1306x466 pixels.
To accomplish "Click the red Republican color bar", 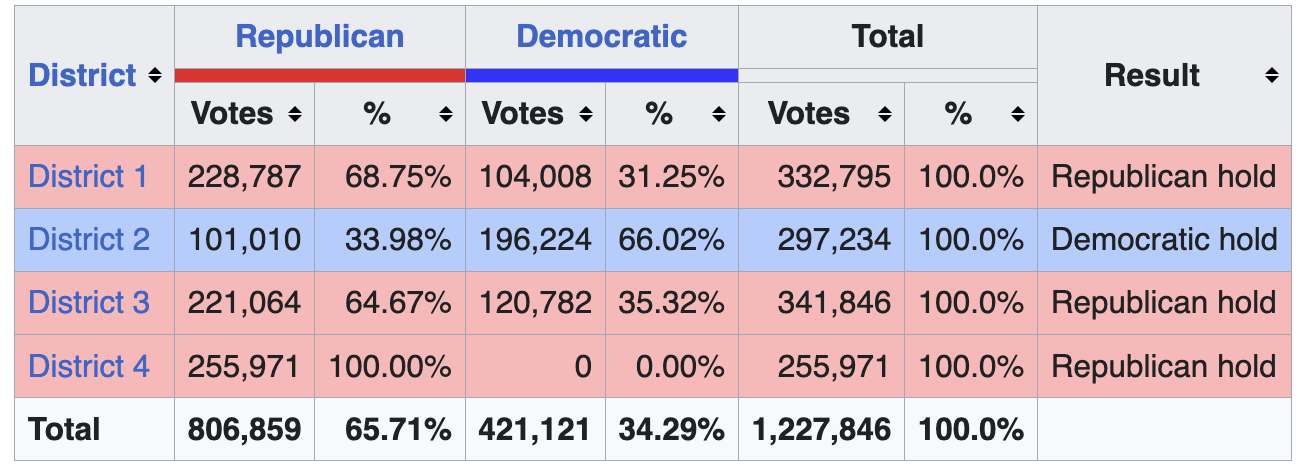I will (x=320, y=75).
